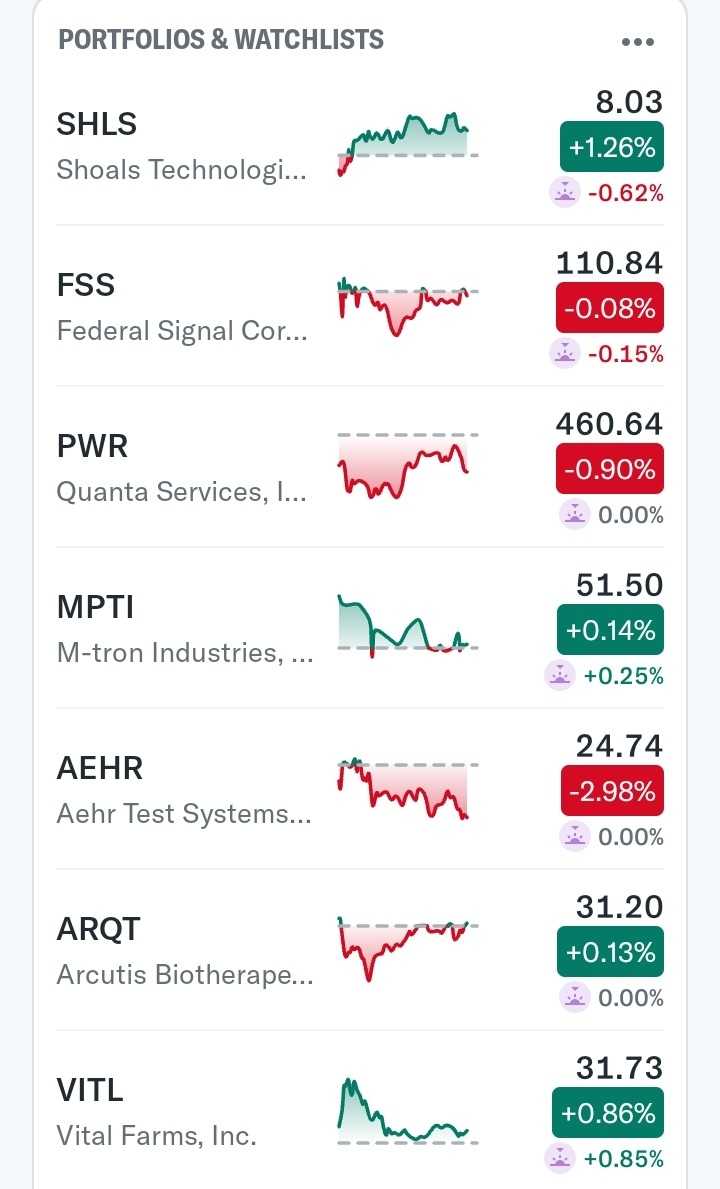Click the SHLS after-hours sunset icon

click(x=565, y=192)
